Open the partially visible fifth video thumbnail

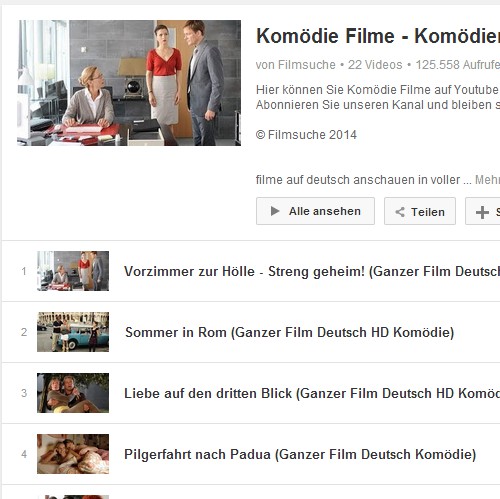coord(73,497)
